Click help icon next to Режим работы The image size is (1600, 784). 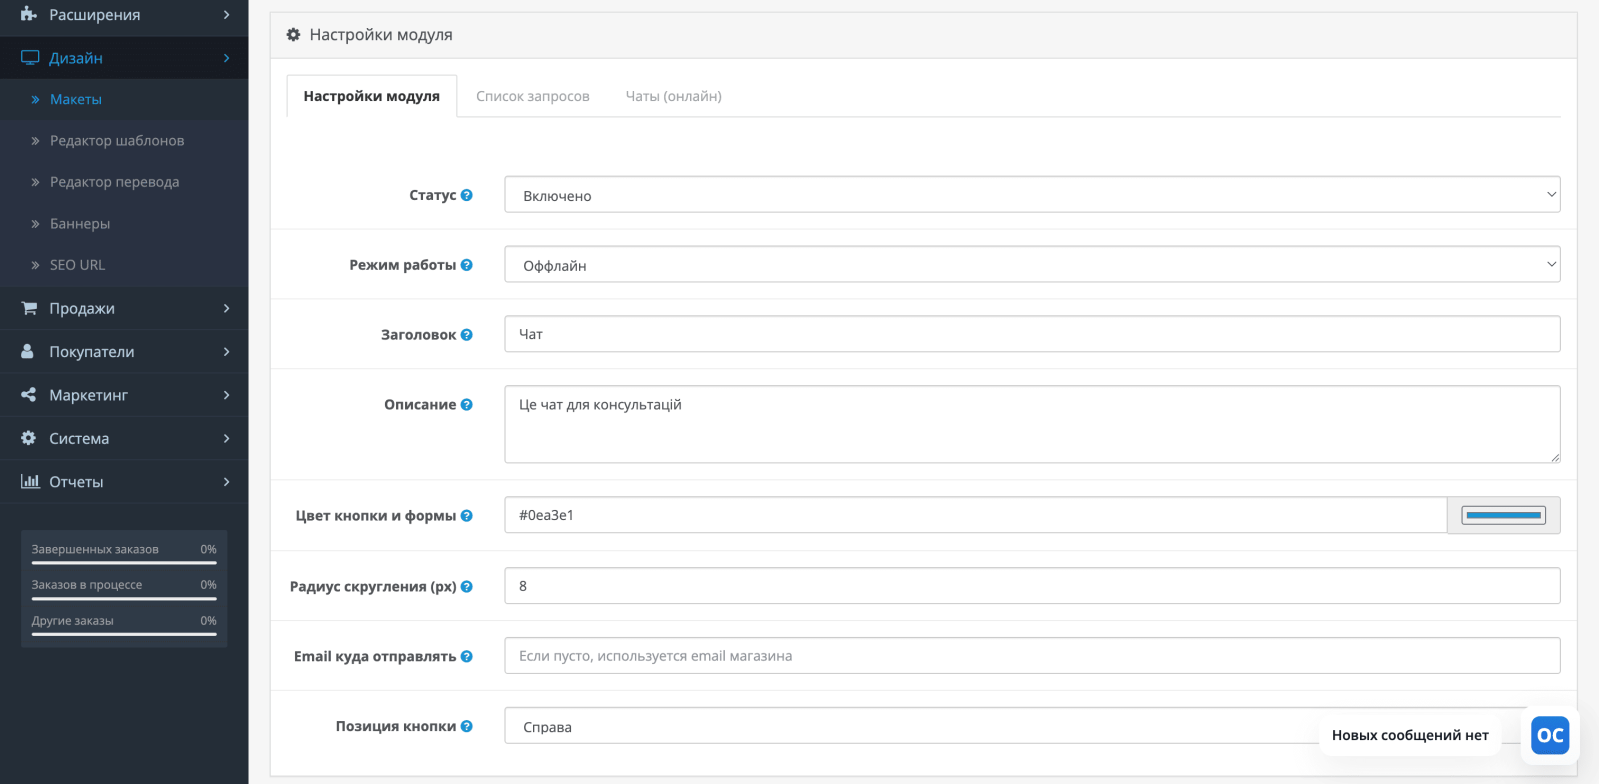(467, 265)
